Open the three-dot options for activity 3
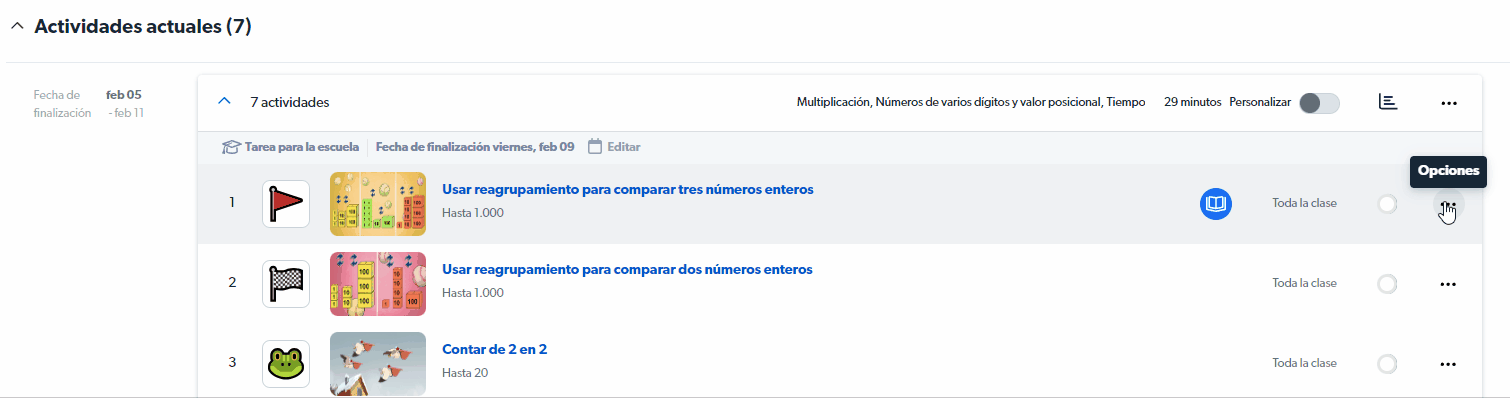The image size is (1510, 398). click(x=1447, y=364)
